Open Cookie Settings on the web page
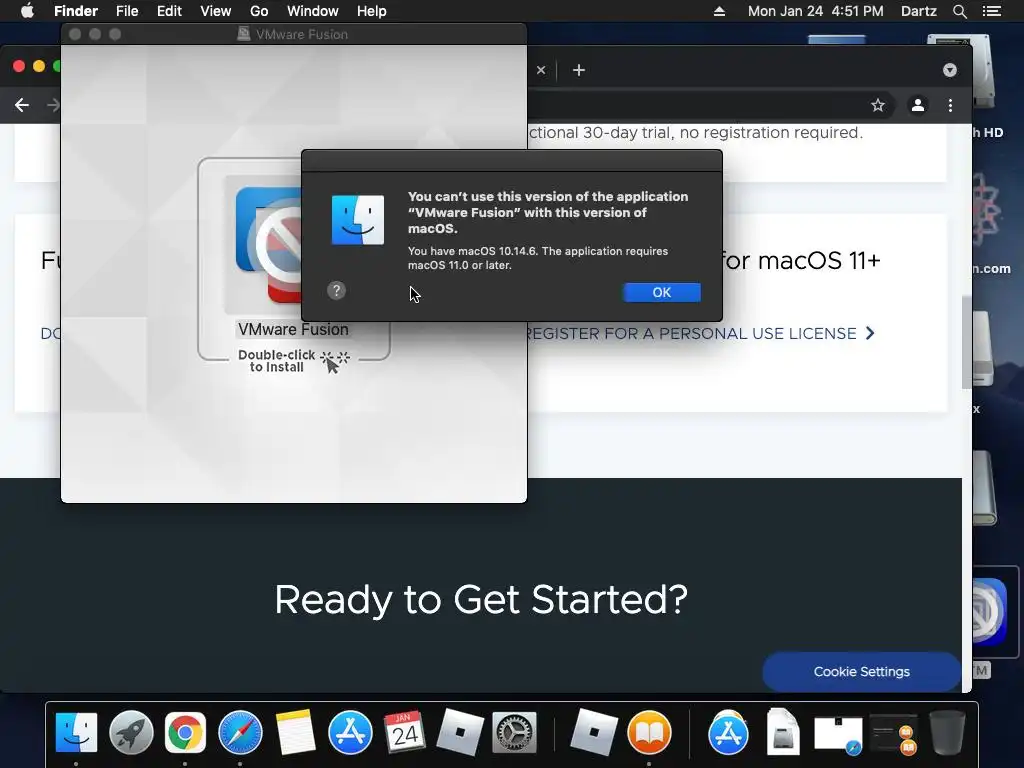The width and height of the screenshot is (1024, 768). tap(861, 671)
